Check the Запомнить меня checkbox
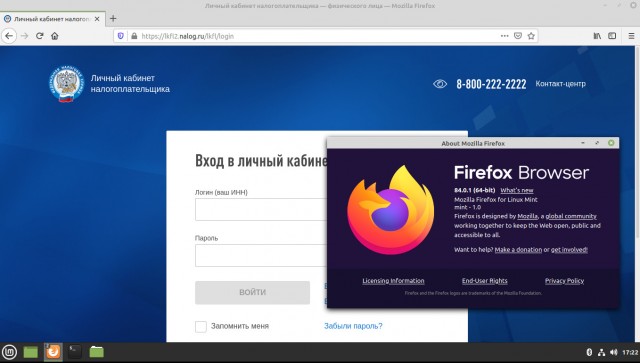640x363 pixels. tap(201, 326)
